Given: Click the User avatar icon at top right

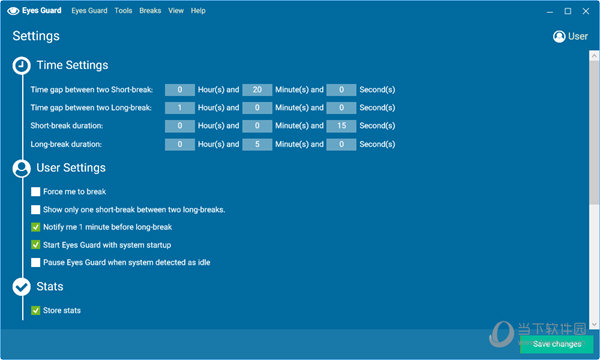Looking at the screenshot, I should (x=559, y=36).
